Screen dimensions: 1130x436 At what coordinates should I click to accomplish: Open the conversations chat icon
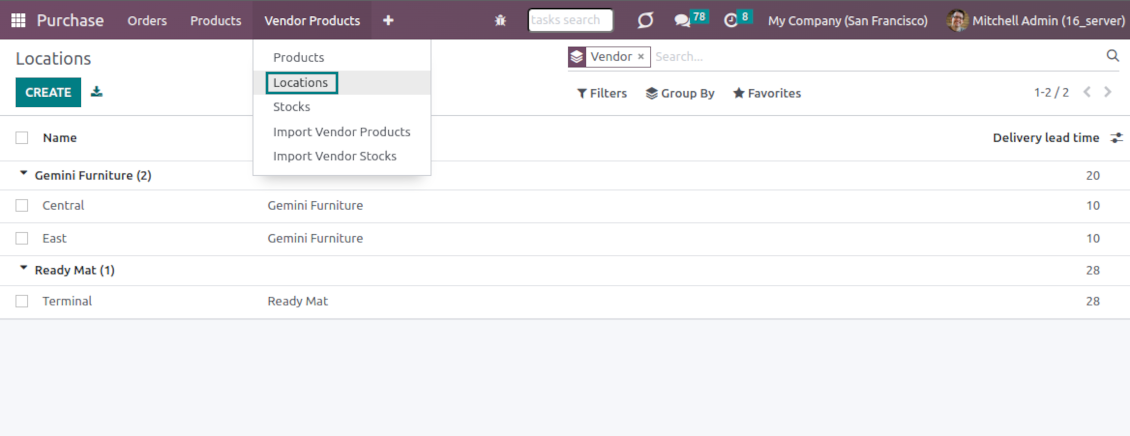682,20
